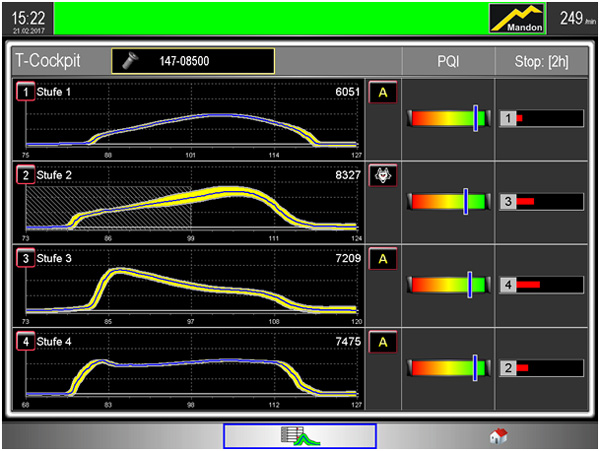Toggle the Stufe 4 'A' mode button
600x451 pixels.
tap(383, 343)
